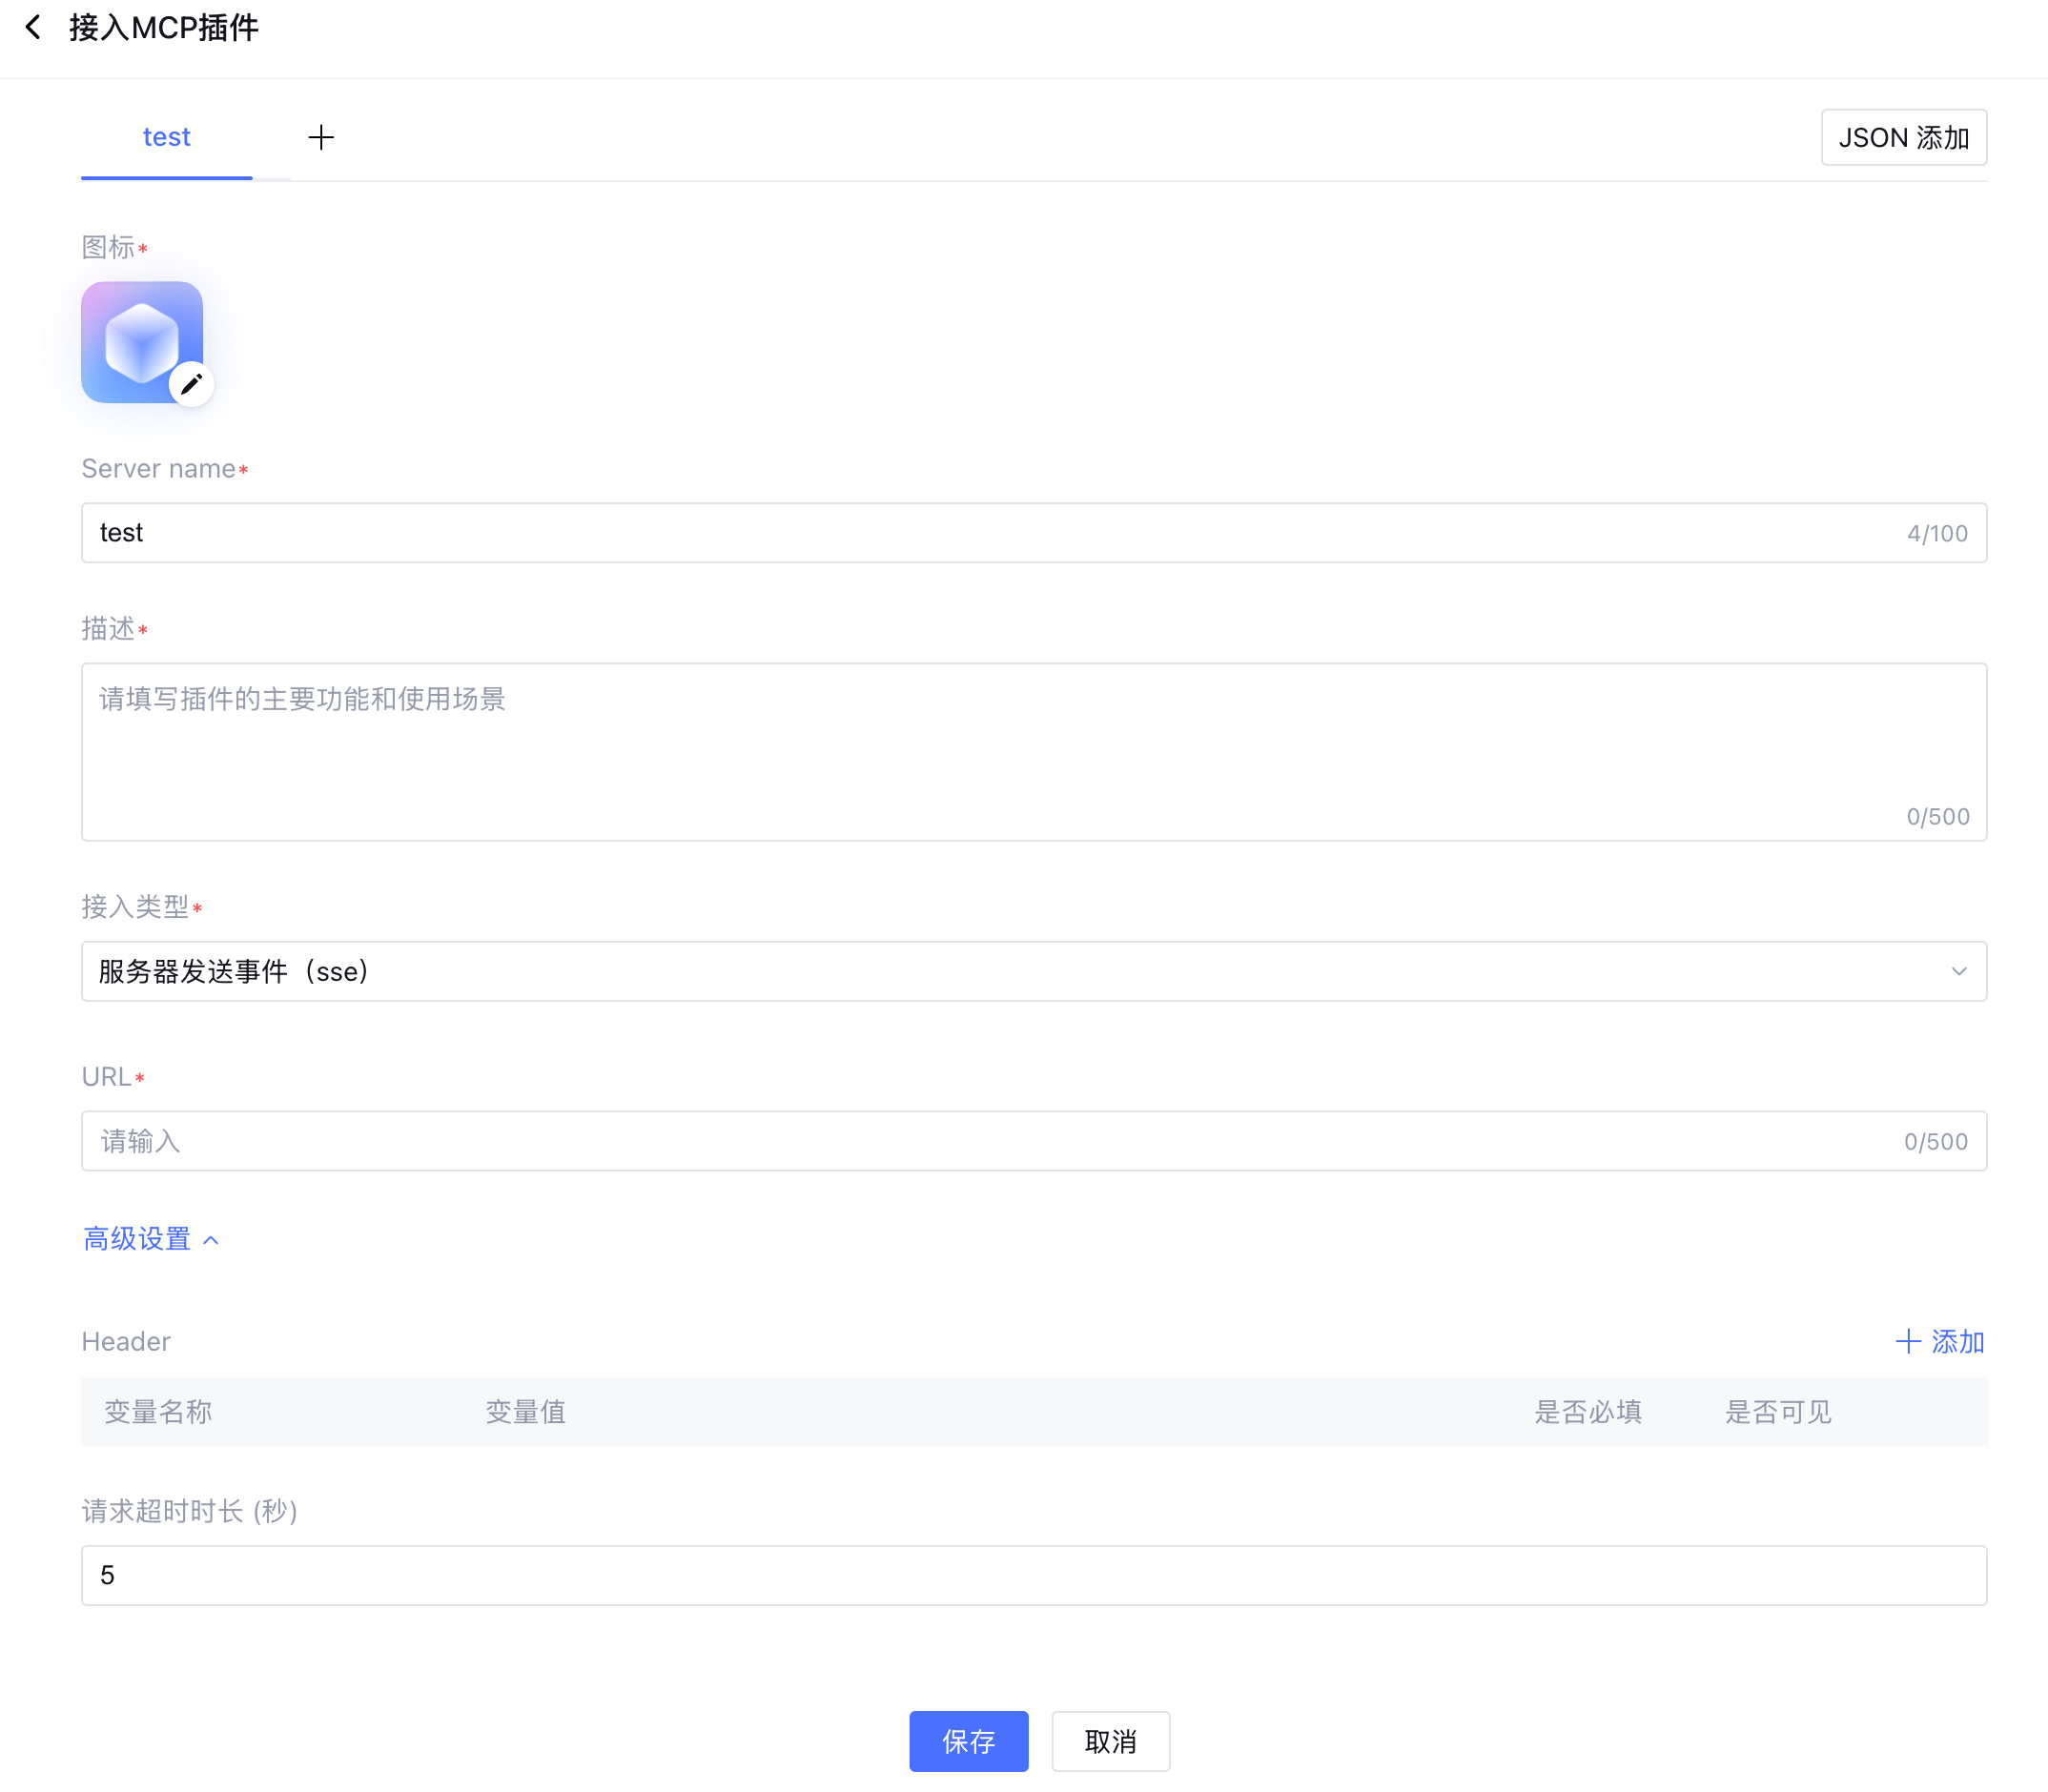This screenshot has width=2048, height=1792.
Task: Click 添加 link to add a Header
Action: (1957, 1341)
